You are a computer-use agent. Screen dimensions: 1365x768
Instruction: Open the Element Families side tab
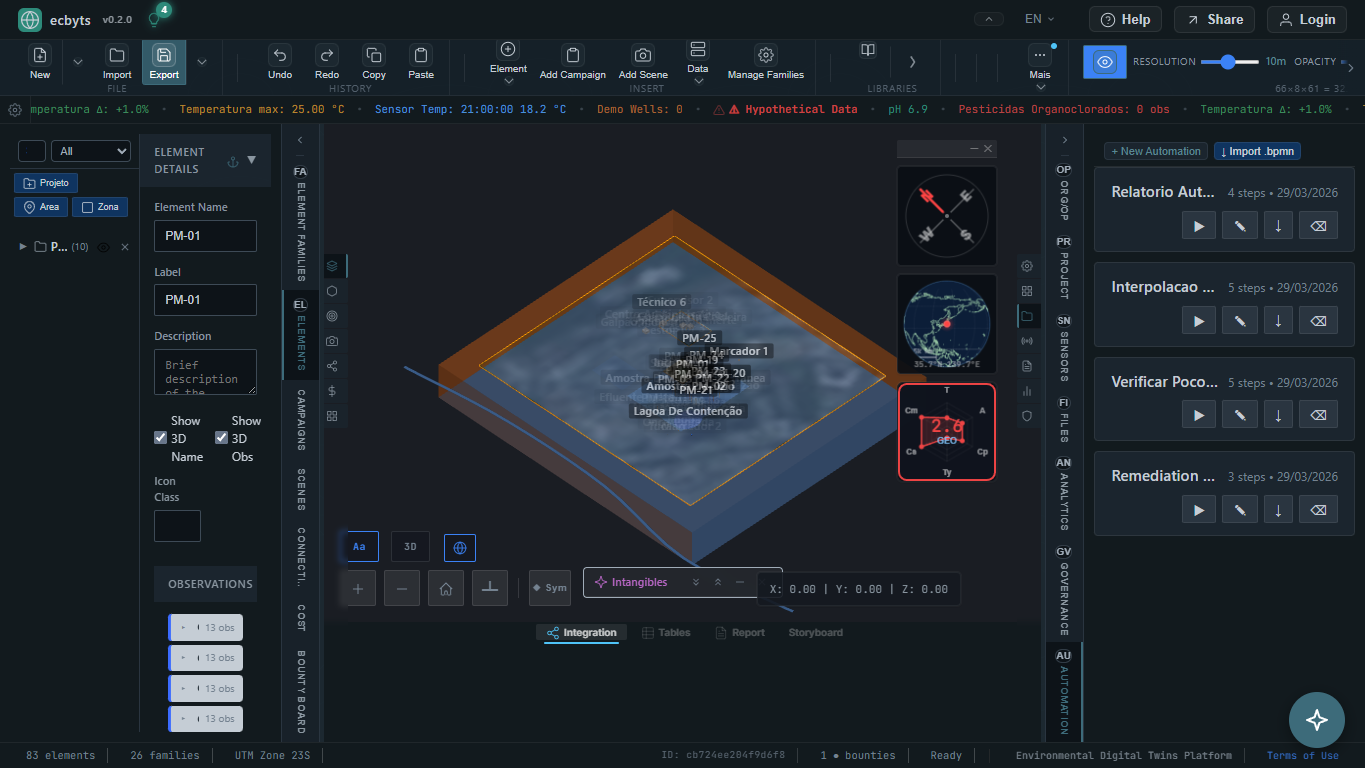coord(300,224)
